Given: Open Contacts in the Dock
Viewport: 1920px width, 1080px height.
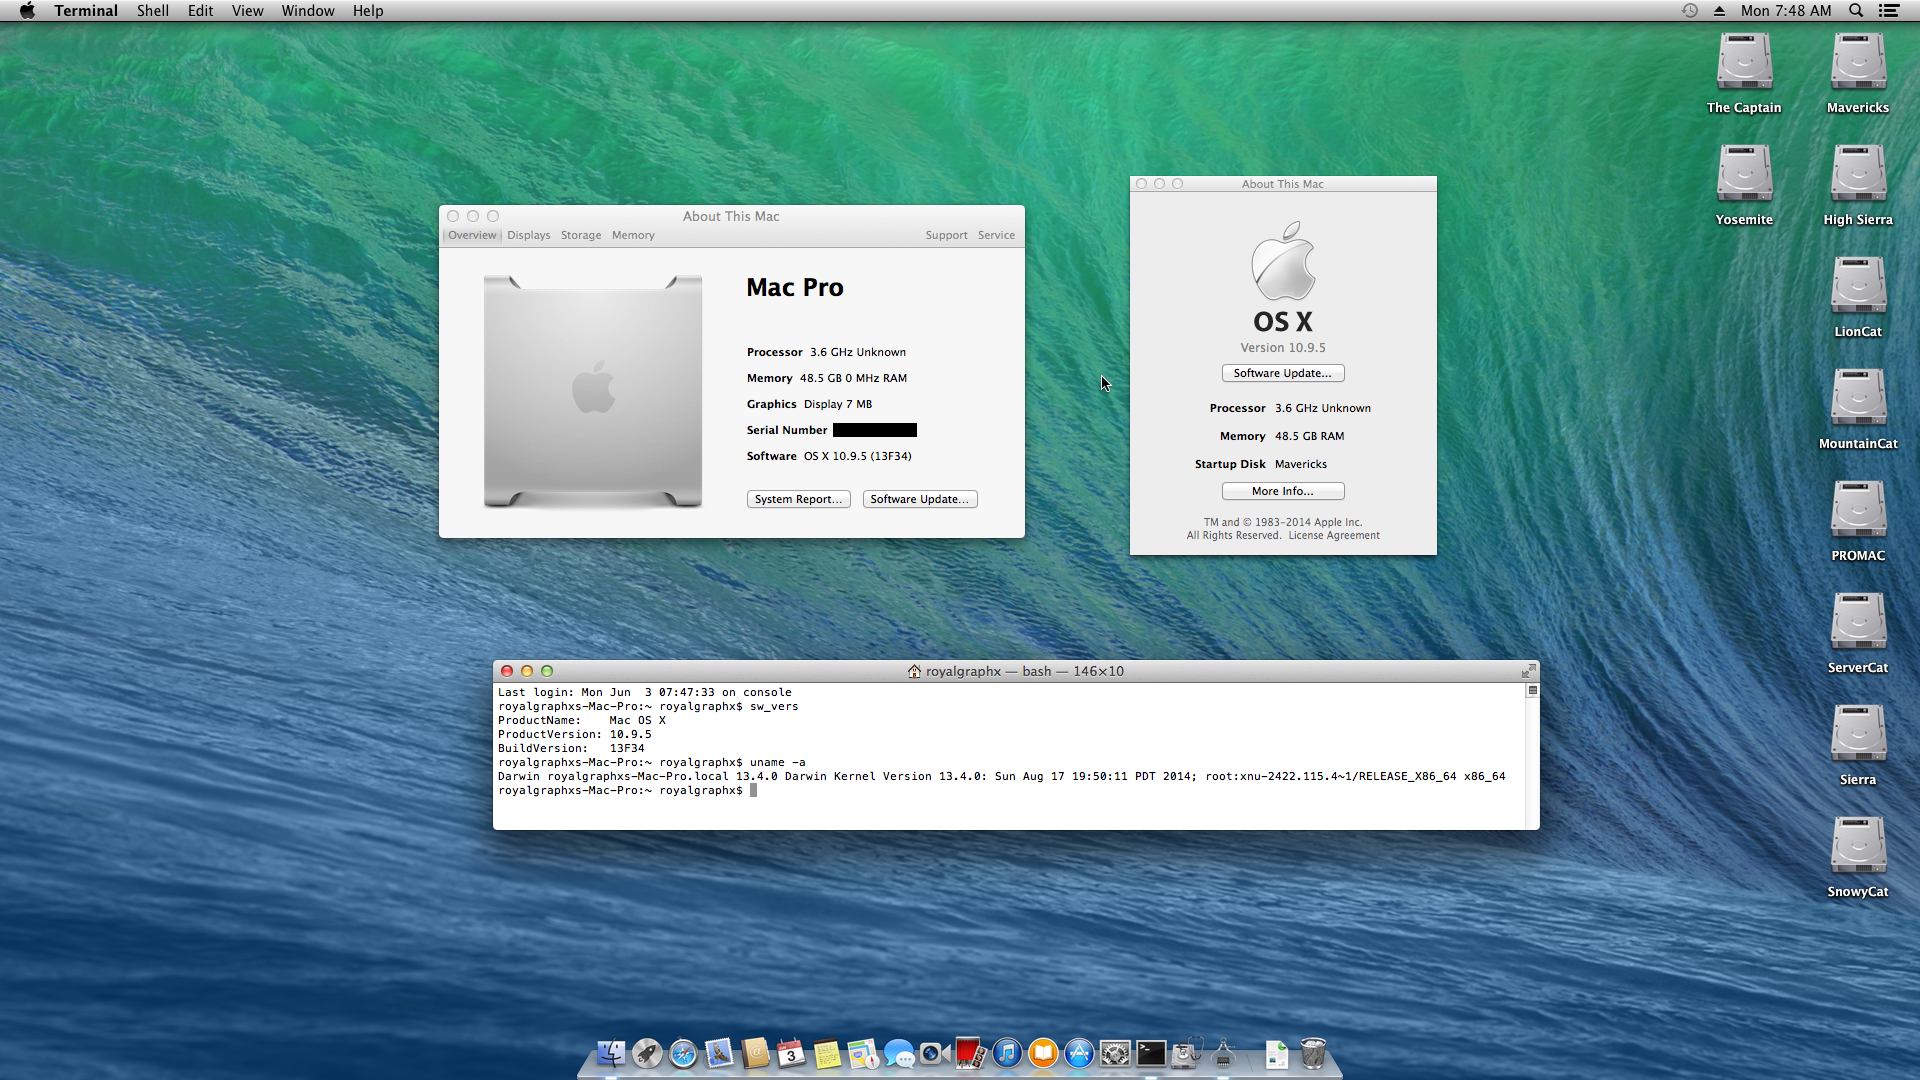Looking at the screenshot, I should tap(755, 1053).
